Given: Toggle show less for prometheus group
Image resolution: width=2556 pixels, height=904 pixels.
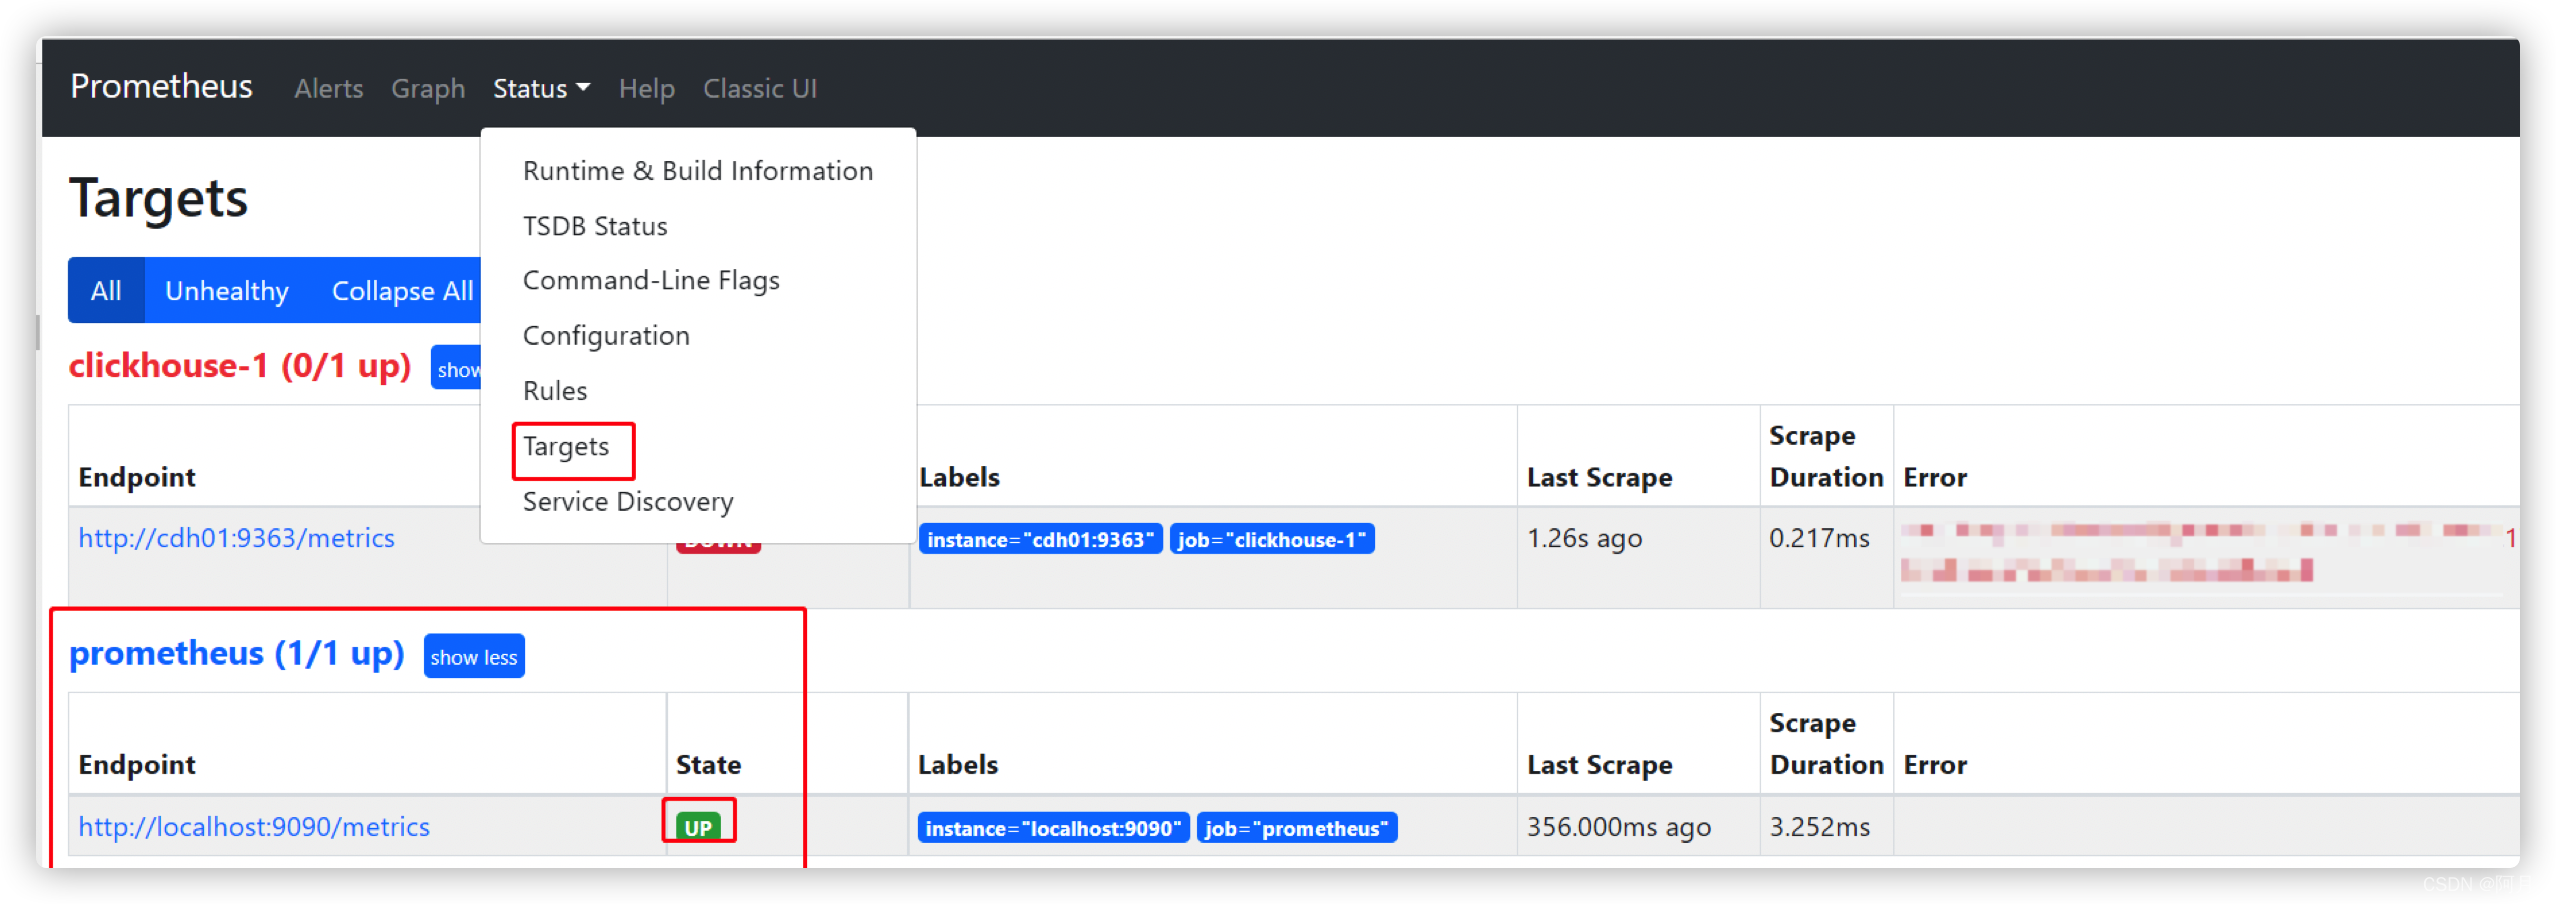Looking at the screenshot, I should tap(474, 657).
